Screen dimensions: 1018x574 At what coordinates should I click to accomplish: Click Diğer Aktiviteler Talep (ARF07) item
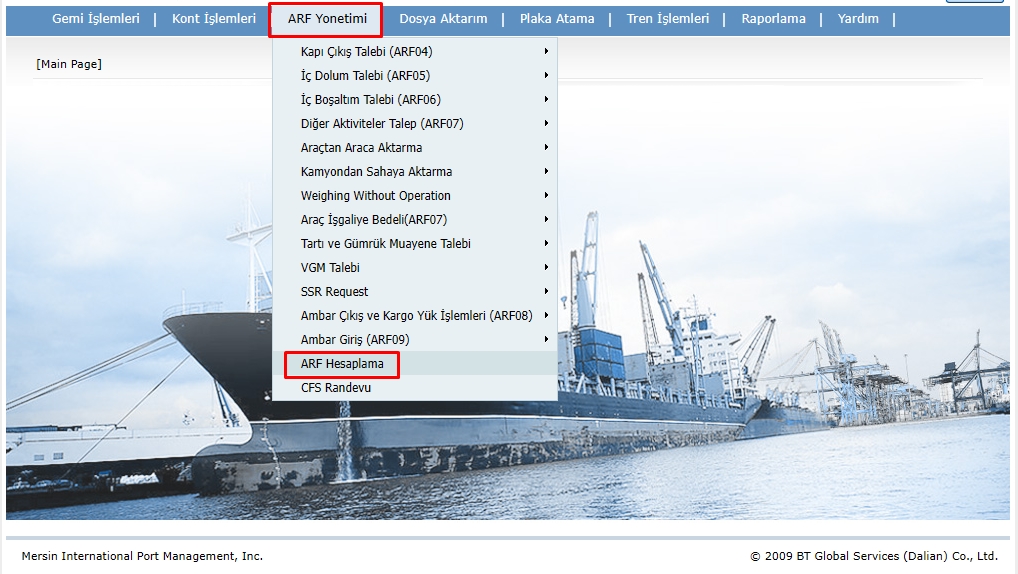pos(382,124)
